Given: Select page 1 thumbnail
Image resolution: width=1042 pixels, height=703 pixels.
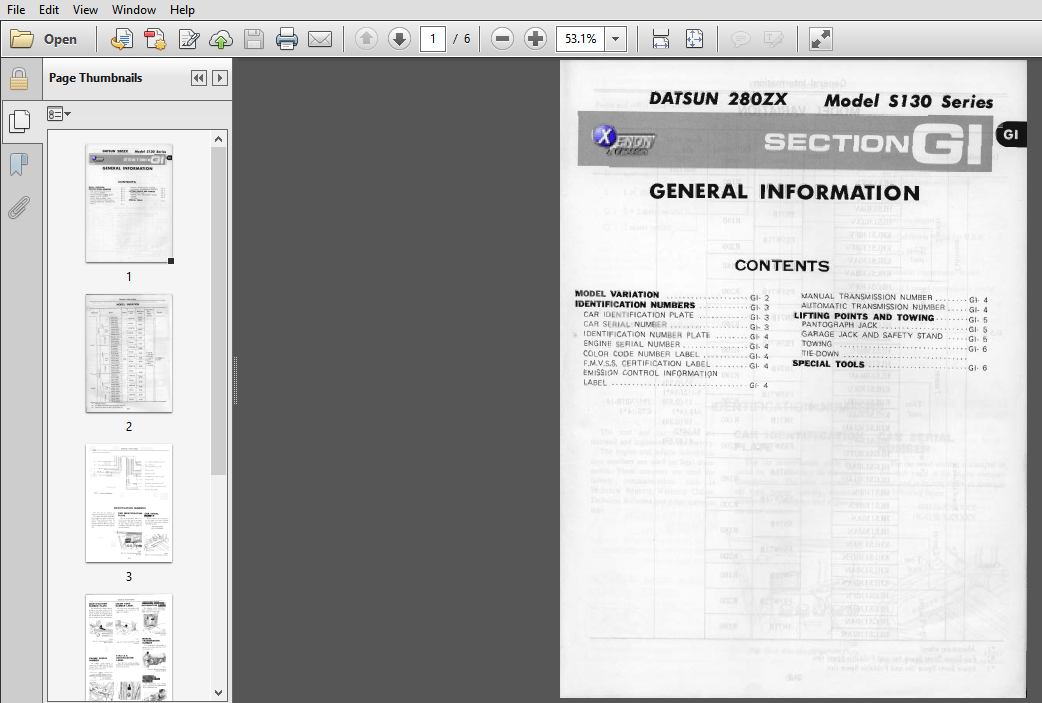Looking at the screenshot, I should [x=129, y=203].
